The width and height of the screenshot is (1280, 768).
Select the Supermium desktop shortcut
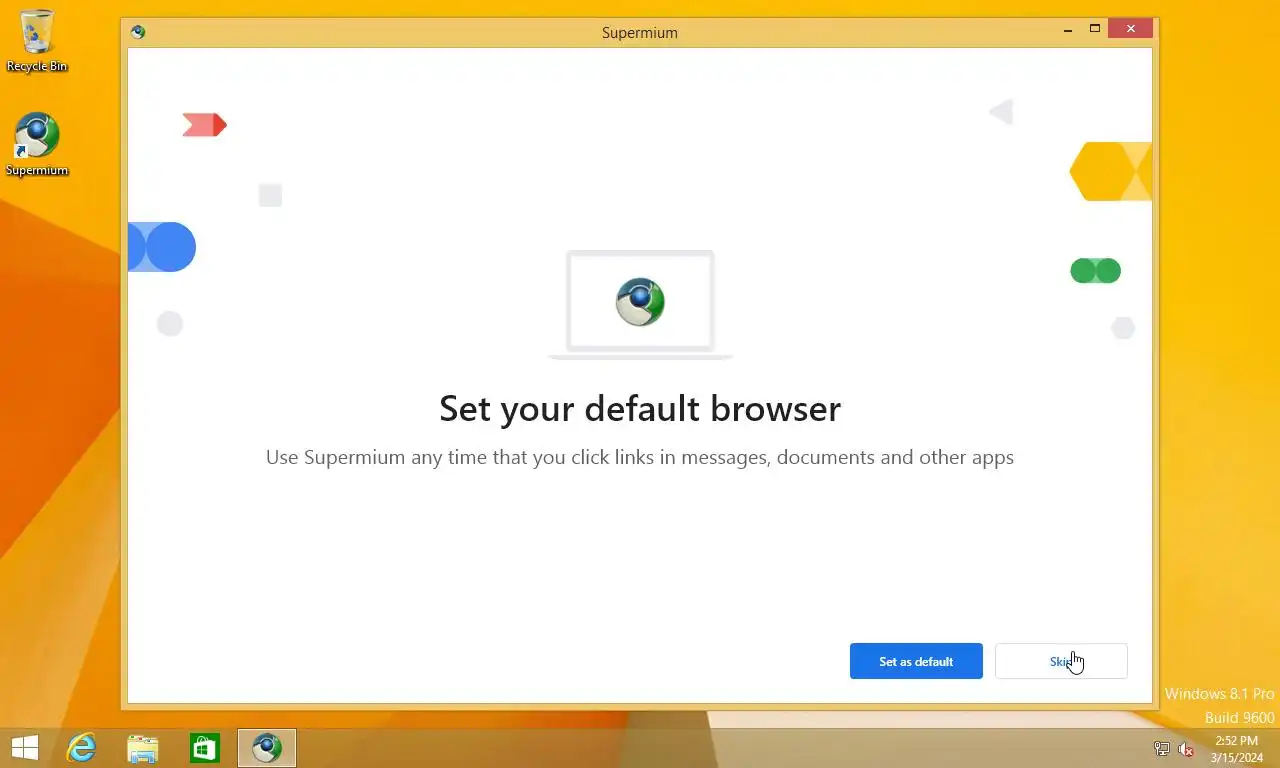37,145
